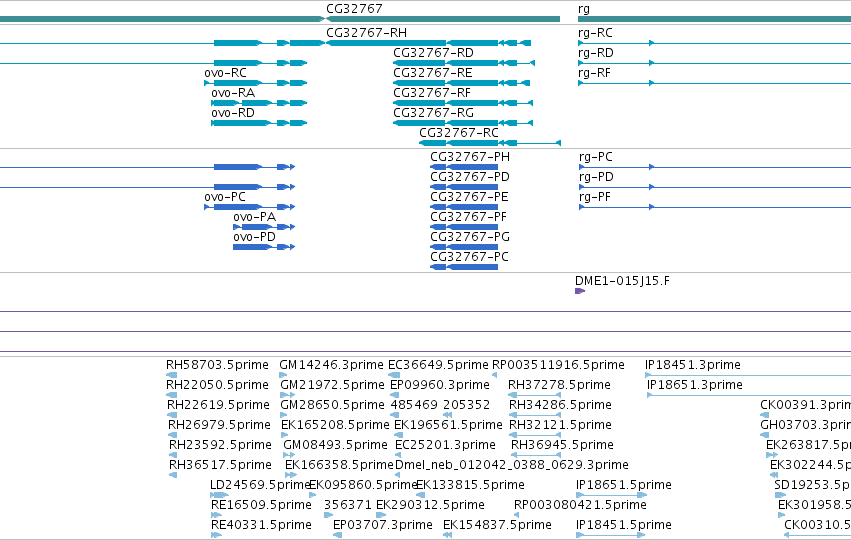851x540 pixels.
Task: Select EST RP003080421.5prime
Action: point(516,515)
